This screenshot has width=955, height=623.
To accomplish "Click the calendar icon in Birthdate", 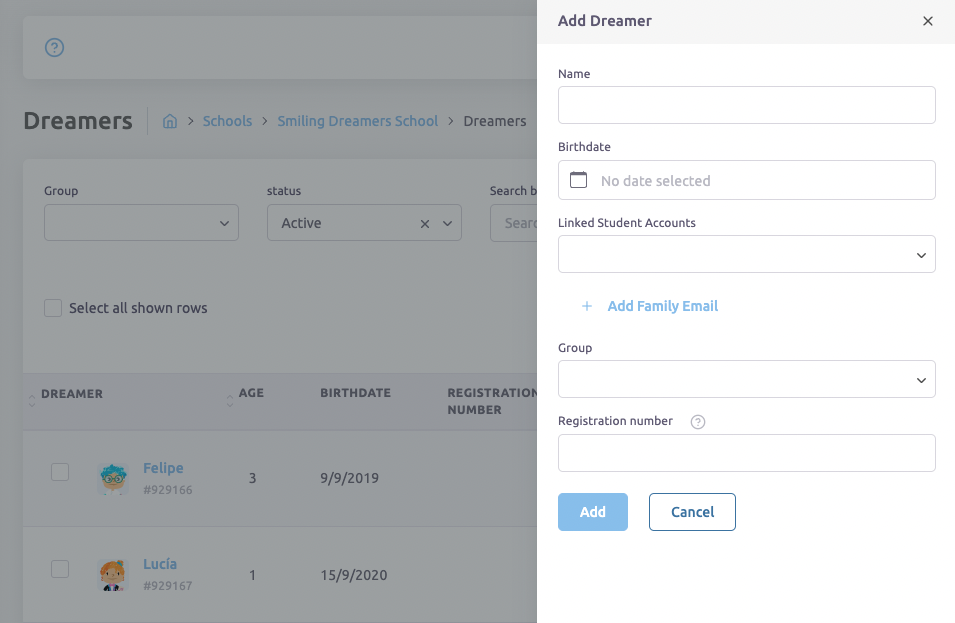I will click(578, 180).
